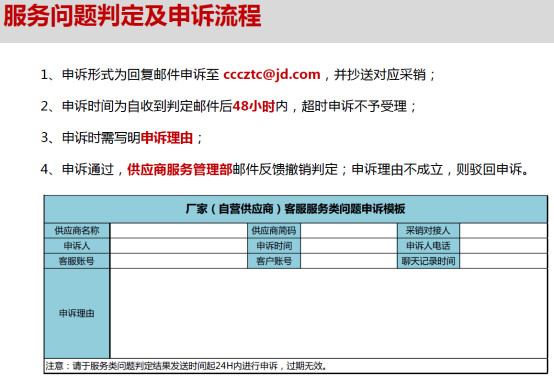The width and height of the screenshot is (554, 378).
Task: Click the text 则驳回申诉 in step 4
Action: (x=489, y=169)
